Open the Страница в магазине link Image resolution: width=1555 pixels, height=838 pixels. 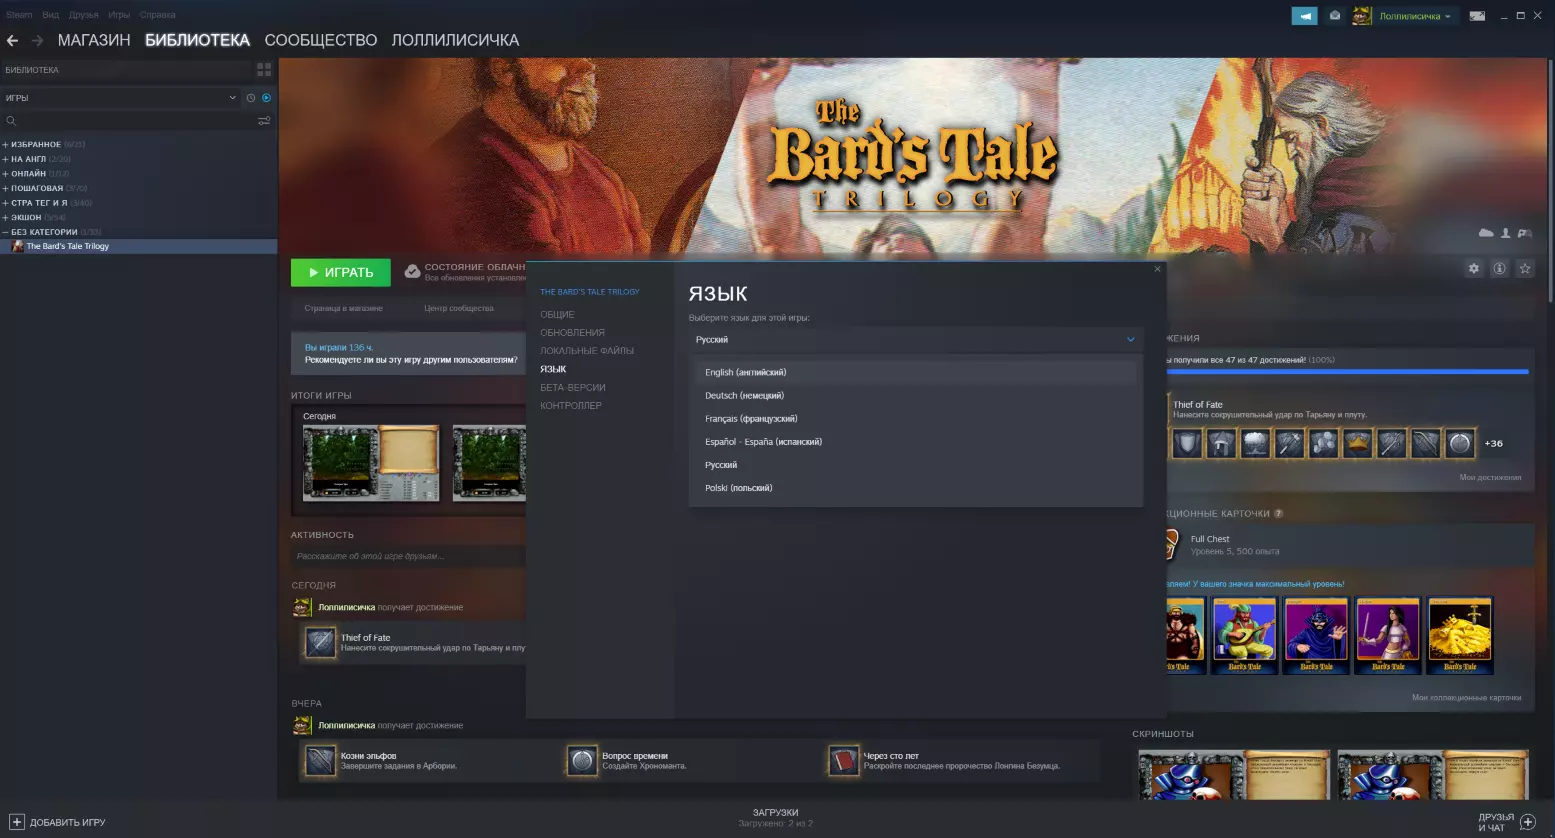coord(343,308)
